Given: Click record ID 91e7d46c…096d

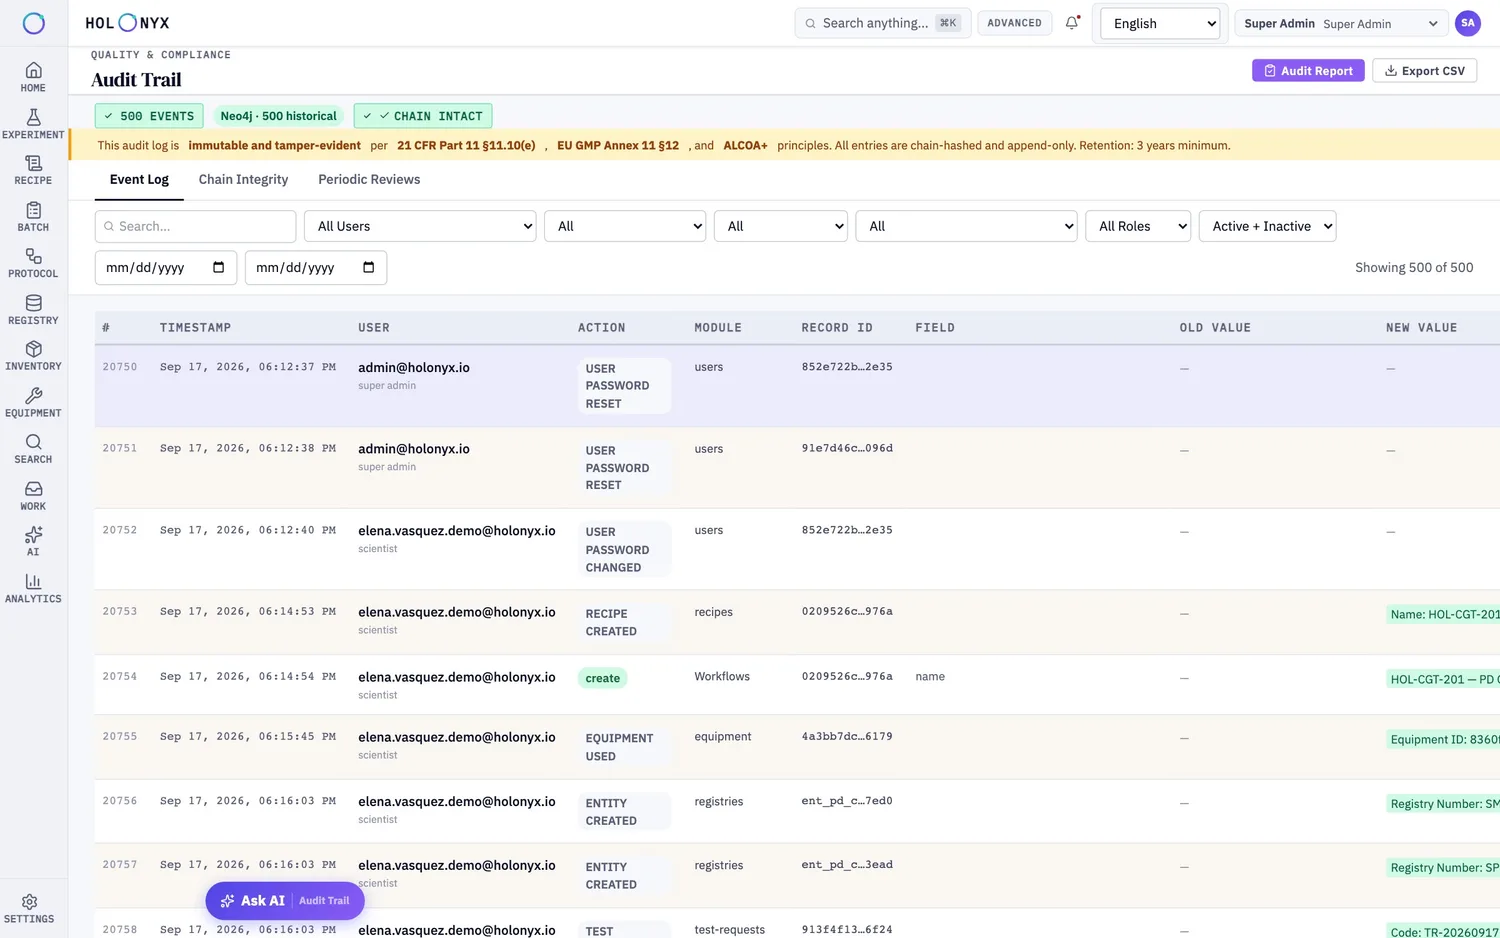Looking at the screenshot, I should tap(846, 448).
